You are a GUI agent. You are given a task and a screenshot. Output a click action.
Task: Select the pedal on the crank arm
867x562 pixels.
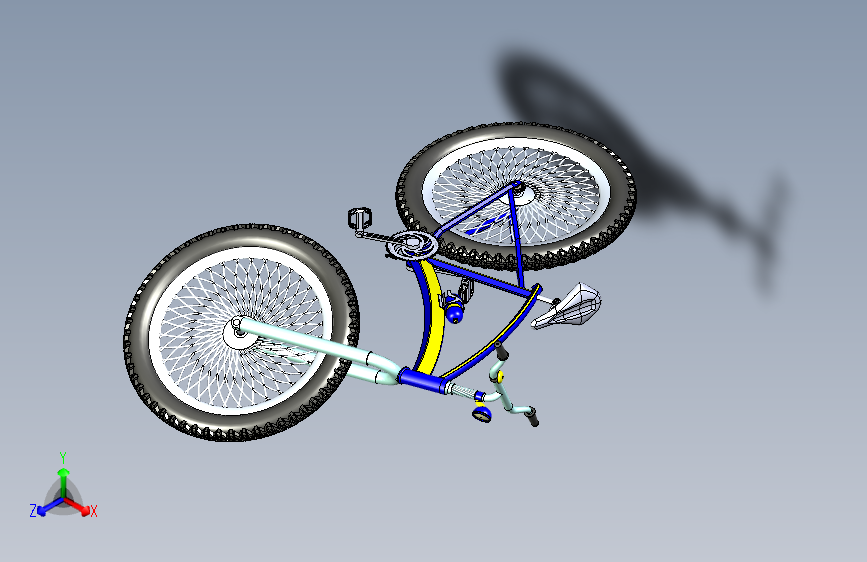359,218
